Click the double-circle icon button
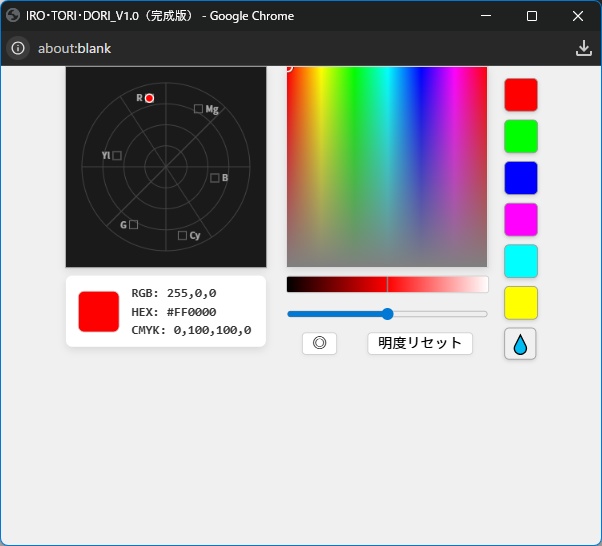This screenshot has width=602, height=546. pos(319,343)
